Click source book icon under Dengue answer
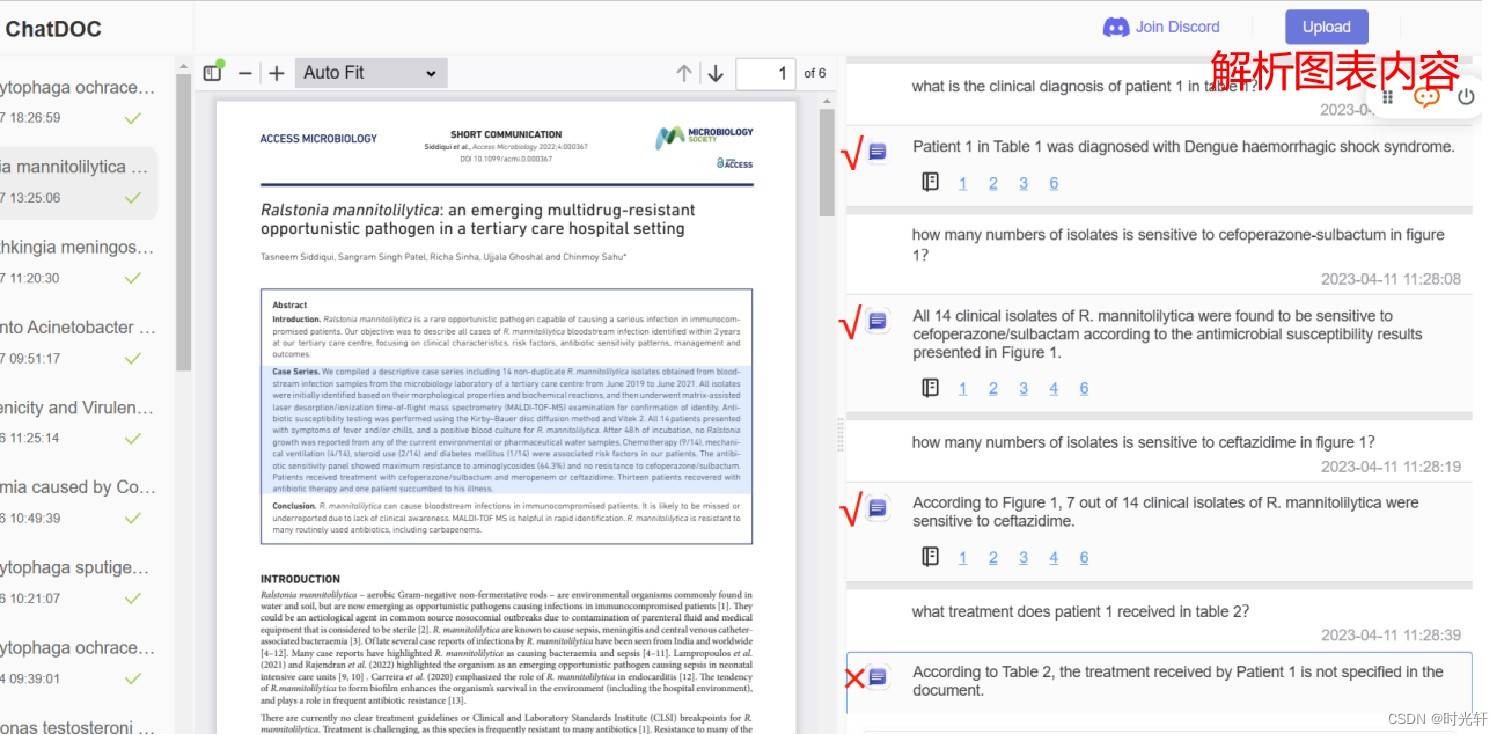 931,182
